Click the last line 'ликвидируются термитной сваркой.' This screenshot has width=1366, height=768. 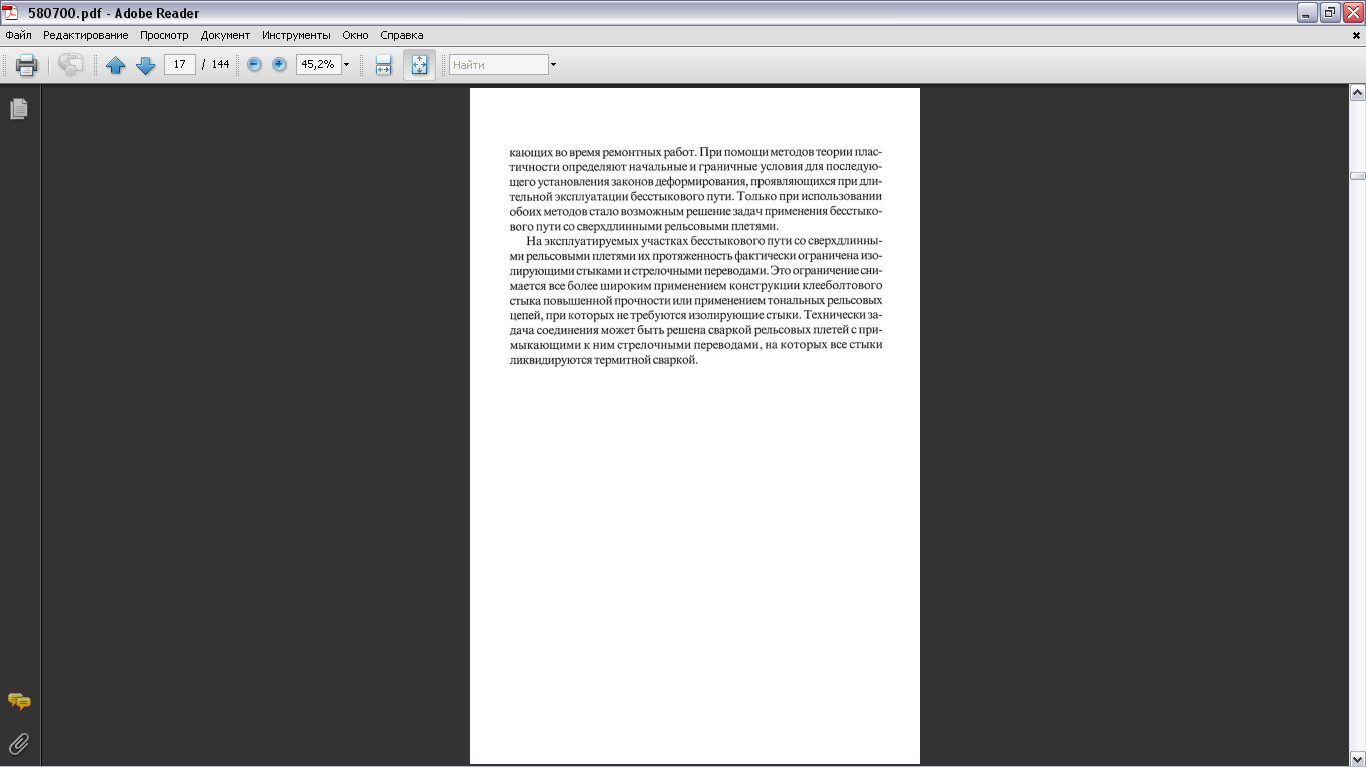coord(603,360)
